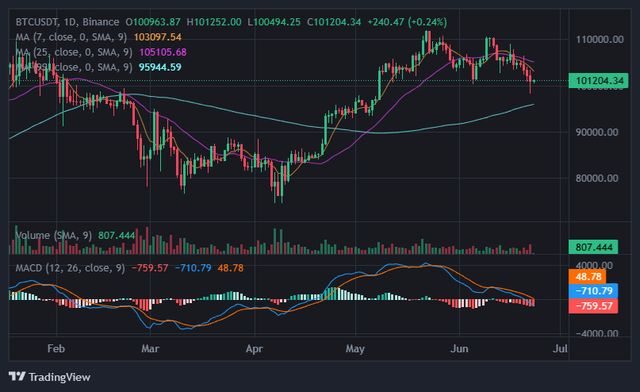The width and height of the screenshot is (640, 392).
Task: Click the current price label 101204.34 on price axis
Action: point(598,80)
